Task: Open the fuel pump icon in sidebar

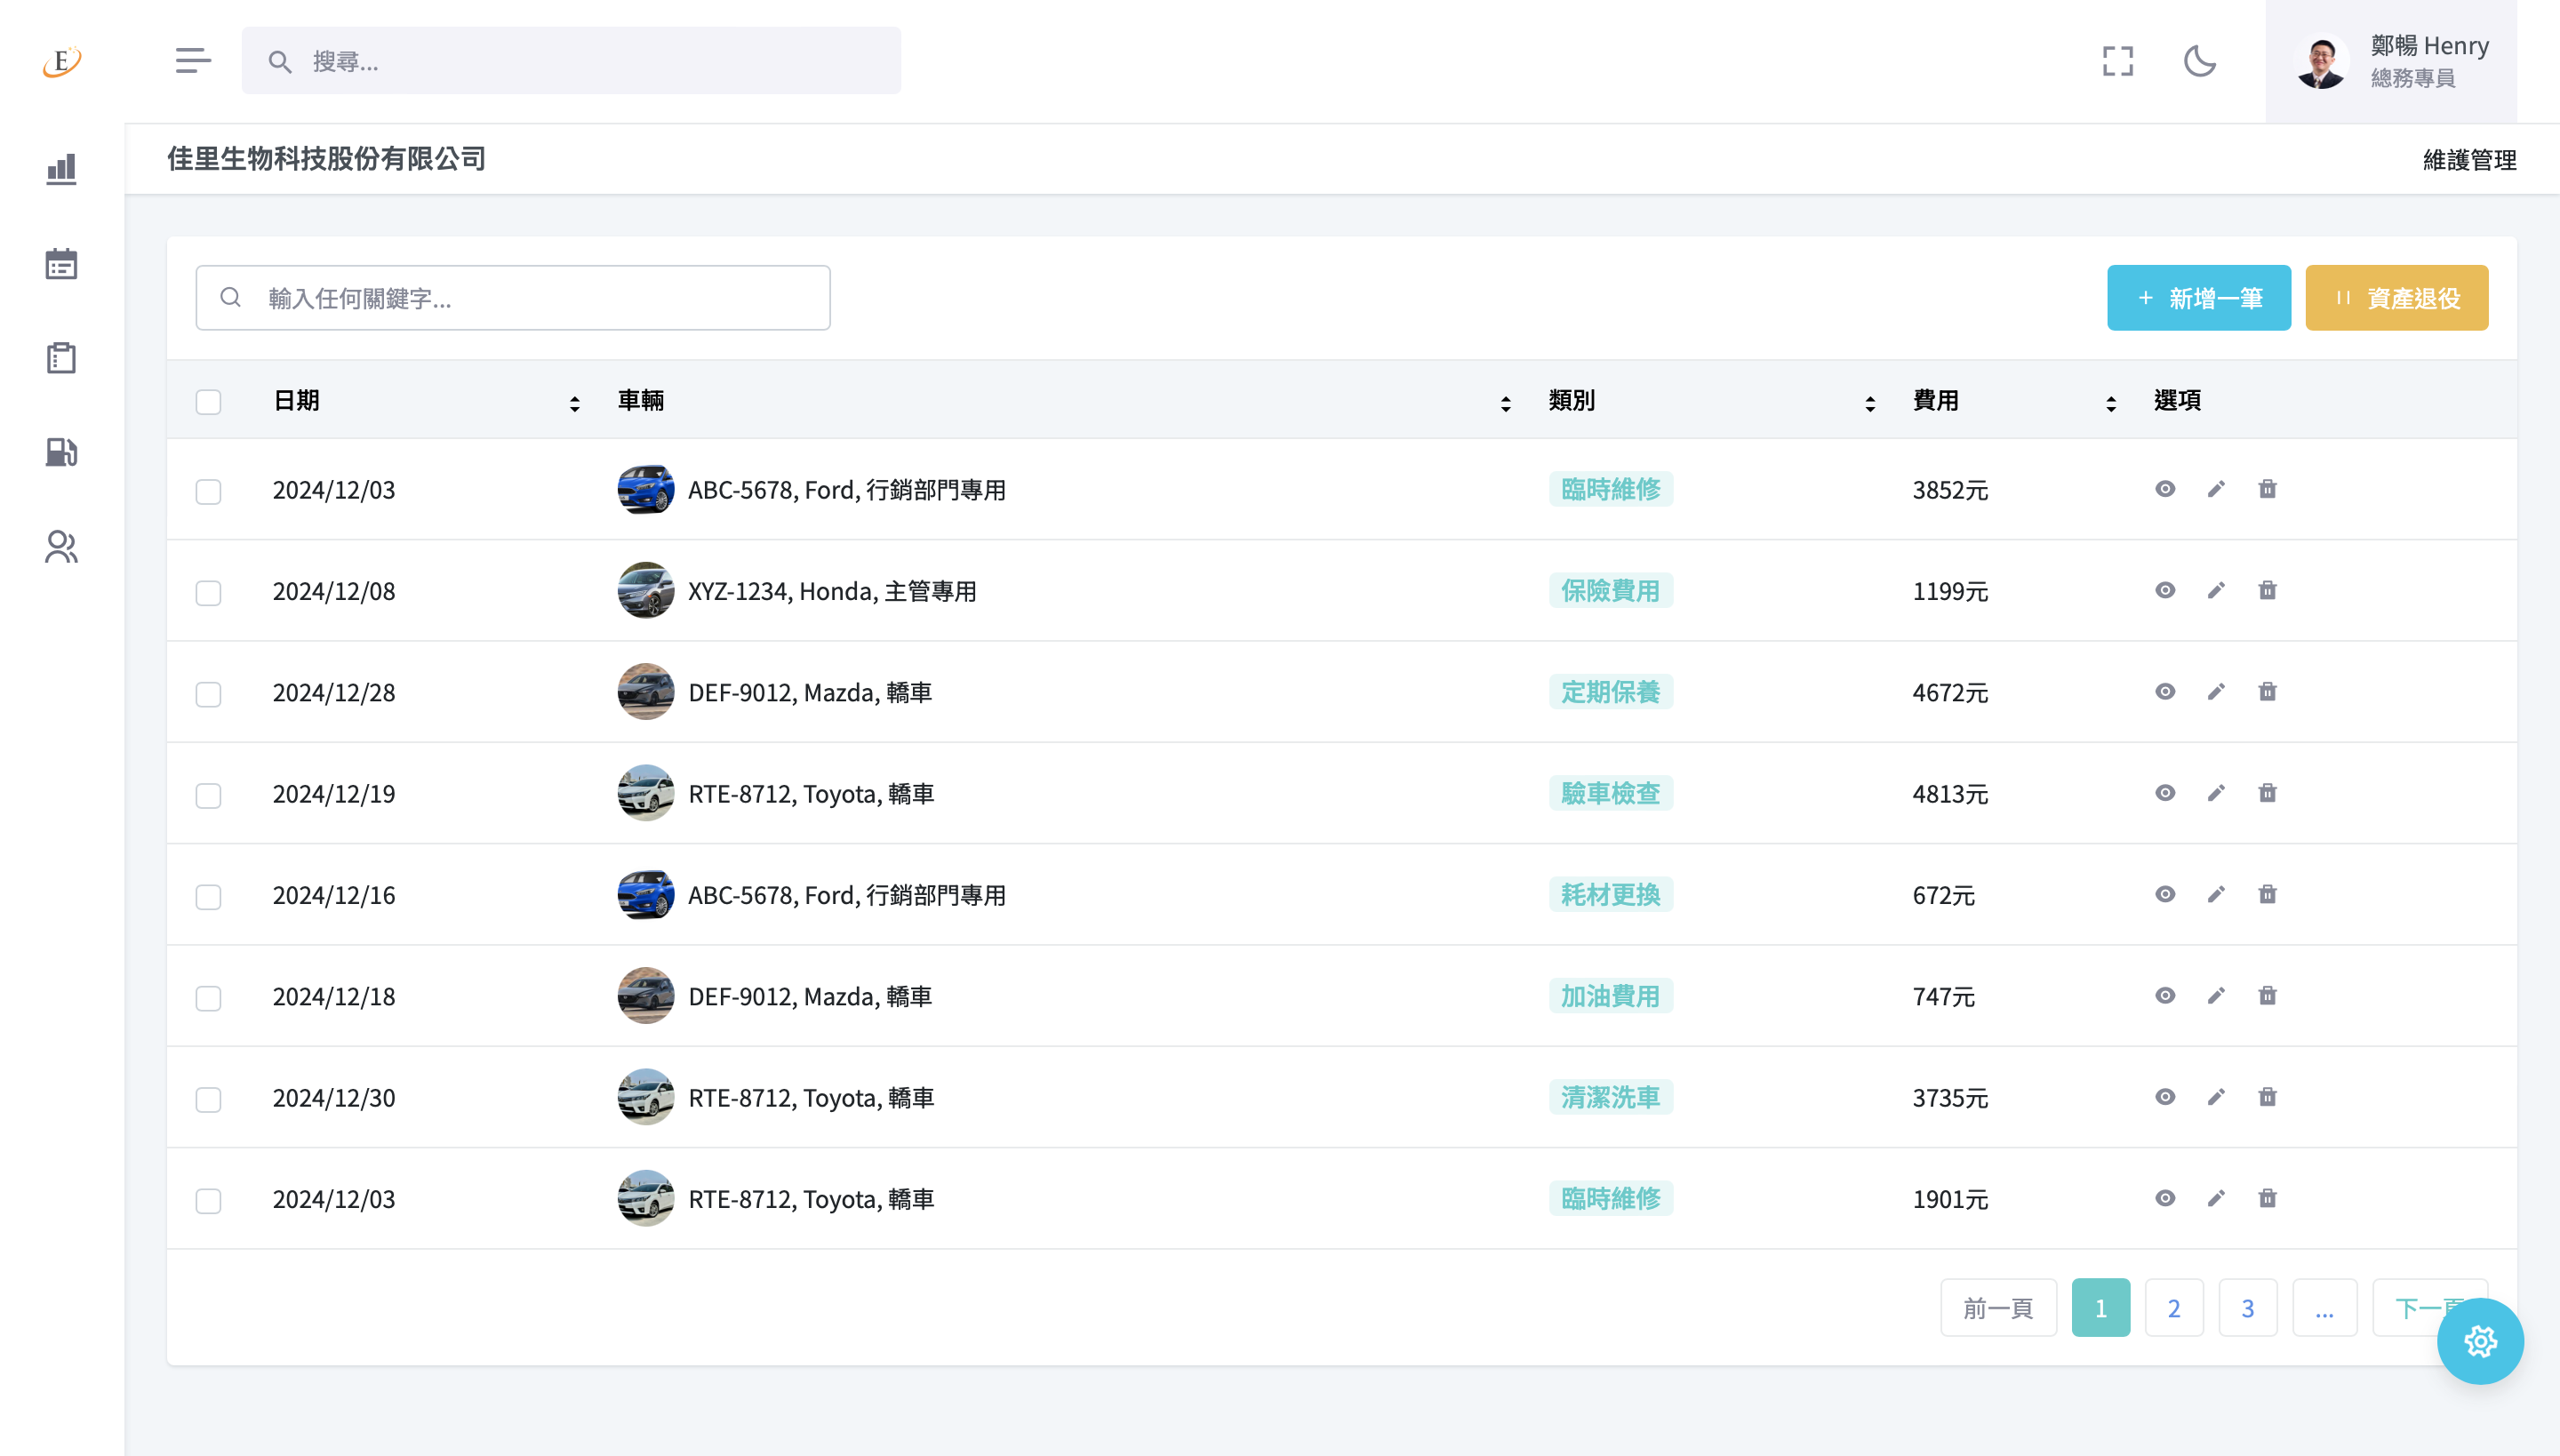Action: point(61,452)
